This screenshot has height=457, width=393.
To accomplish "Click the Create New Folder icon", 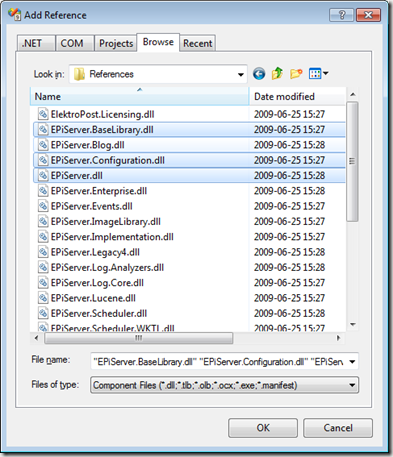I will pyautogui.click(x=296, y=73).
